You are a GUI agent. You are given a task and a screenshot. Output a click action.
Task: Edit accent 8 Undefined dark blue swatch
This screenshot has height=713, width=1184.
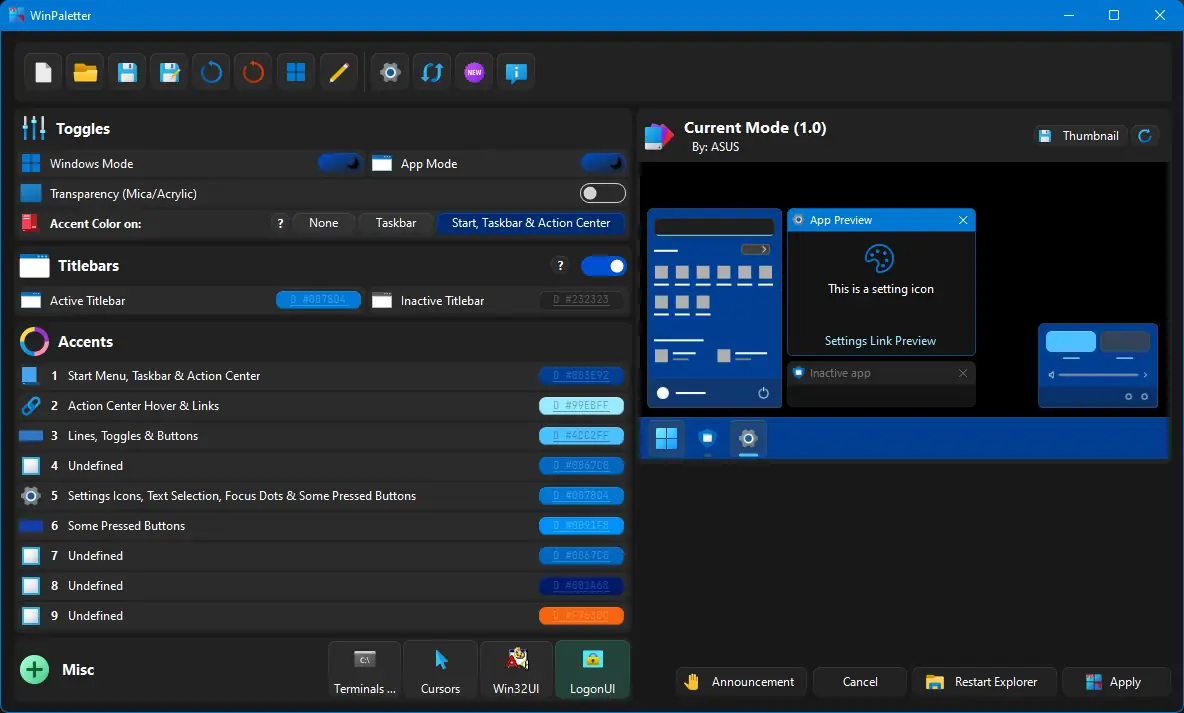point(581,585)
